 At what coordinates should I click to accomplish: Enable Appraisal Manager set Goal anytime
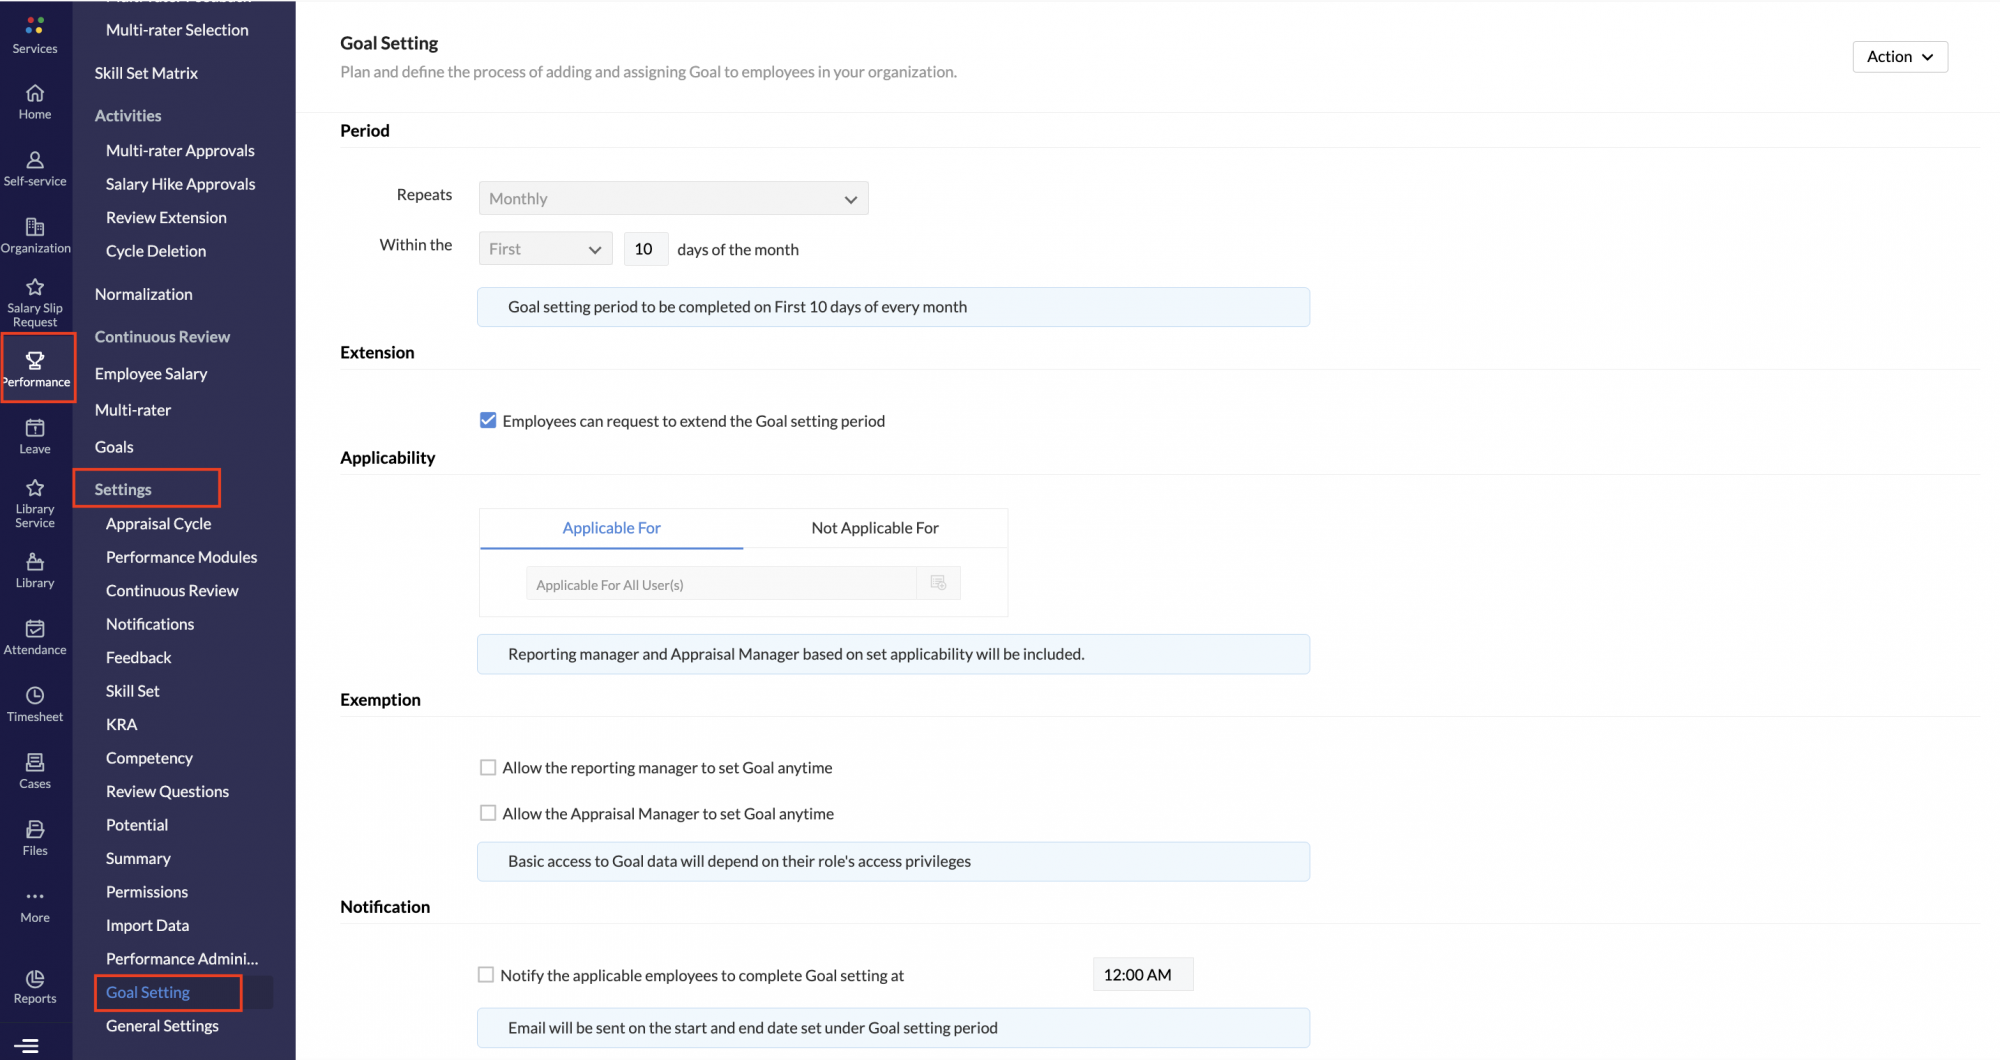488,813
